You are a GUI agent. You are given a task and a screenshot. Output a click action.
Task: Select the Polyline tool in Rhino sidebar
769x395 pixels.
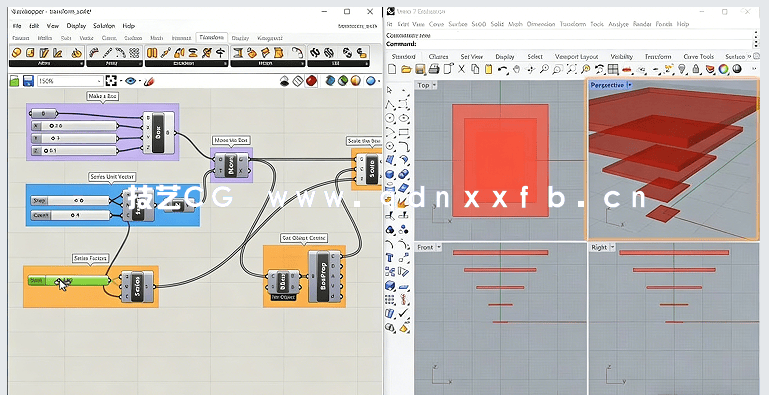(x=389, y=104)
